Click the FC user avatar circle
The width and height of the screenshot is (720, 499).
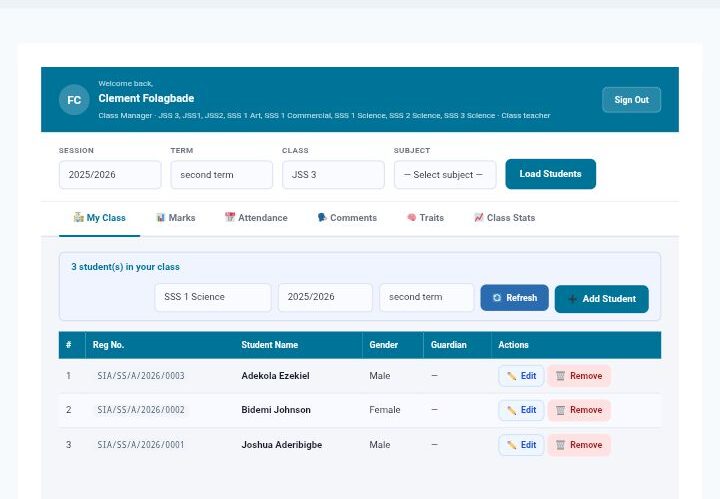pos(74,100)
